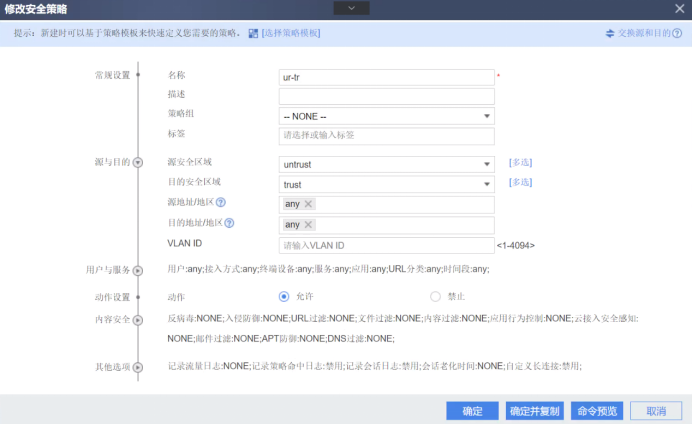Click the <1-4094> VLAN range hint
This screenshot has height=424, width=693.
[x=516, y=245]
